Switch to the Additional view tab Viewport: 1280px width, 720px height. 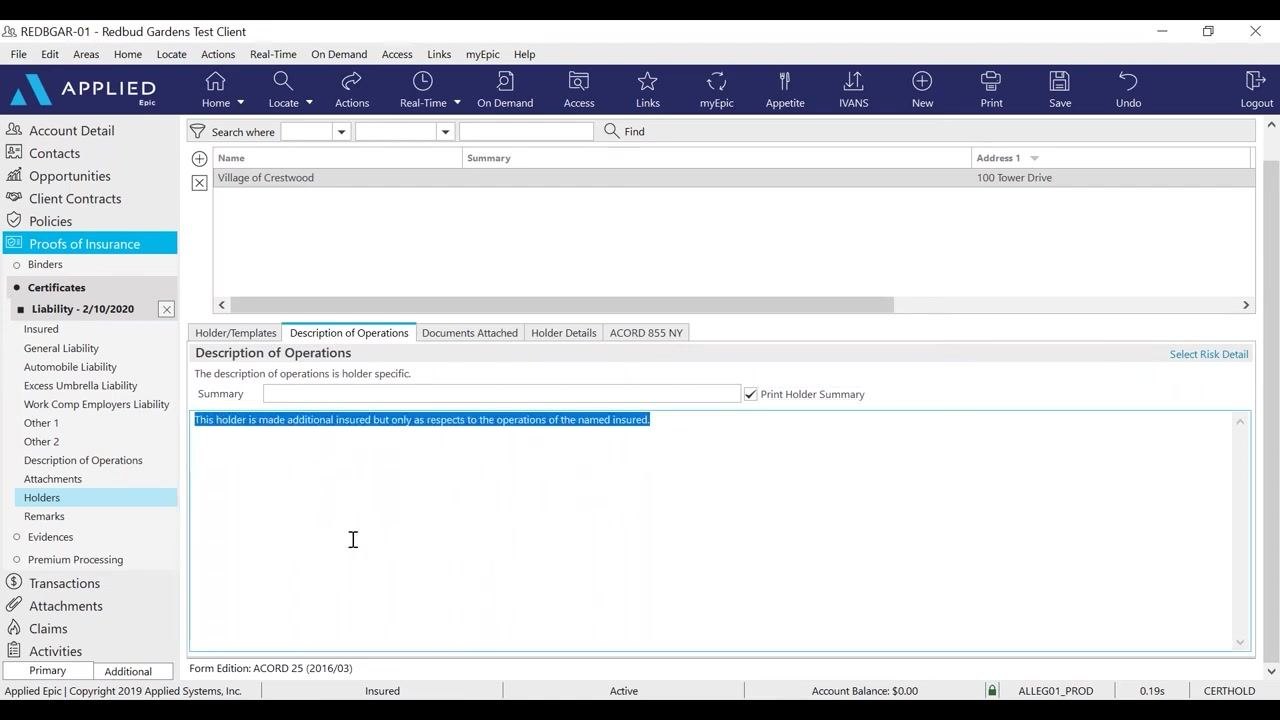128,671
